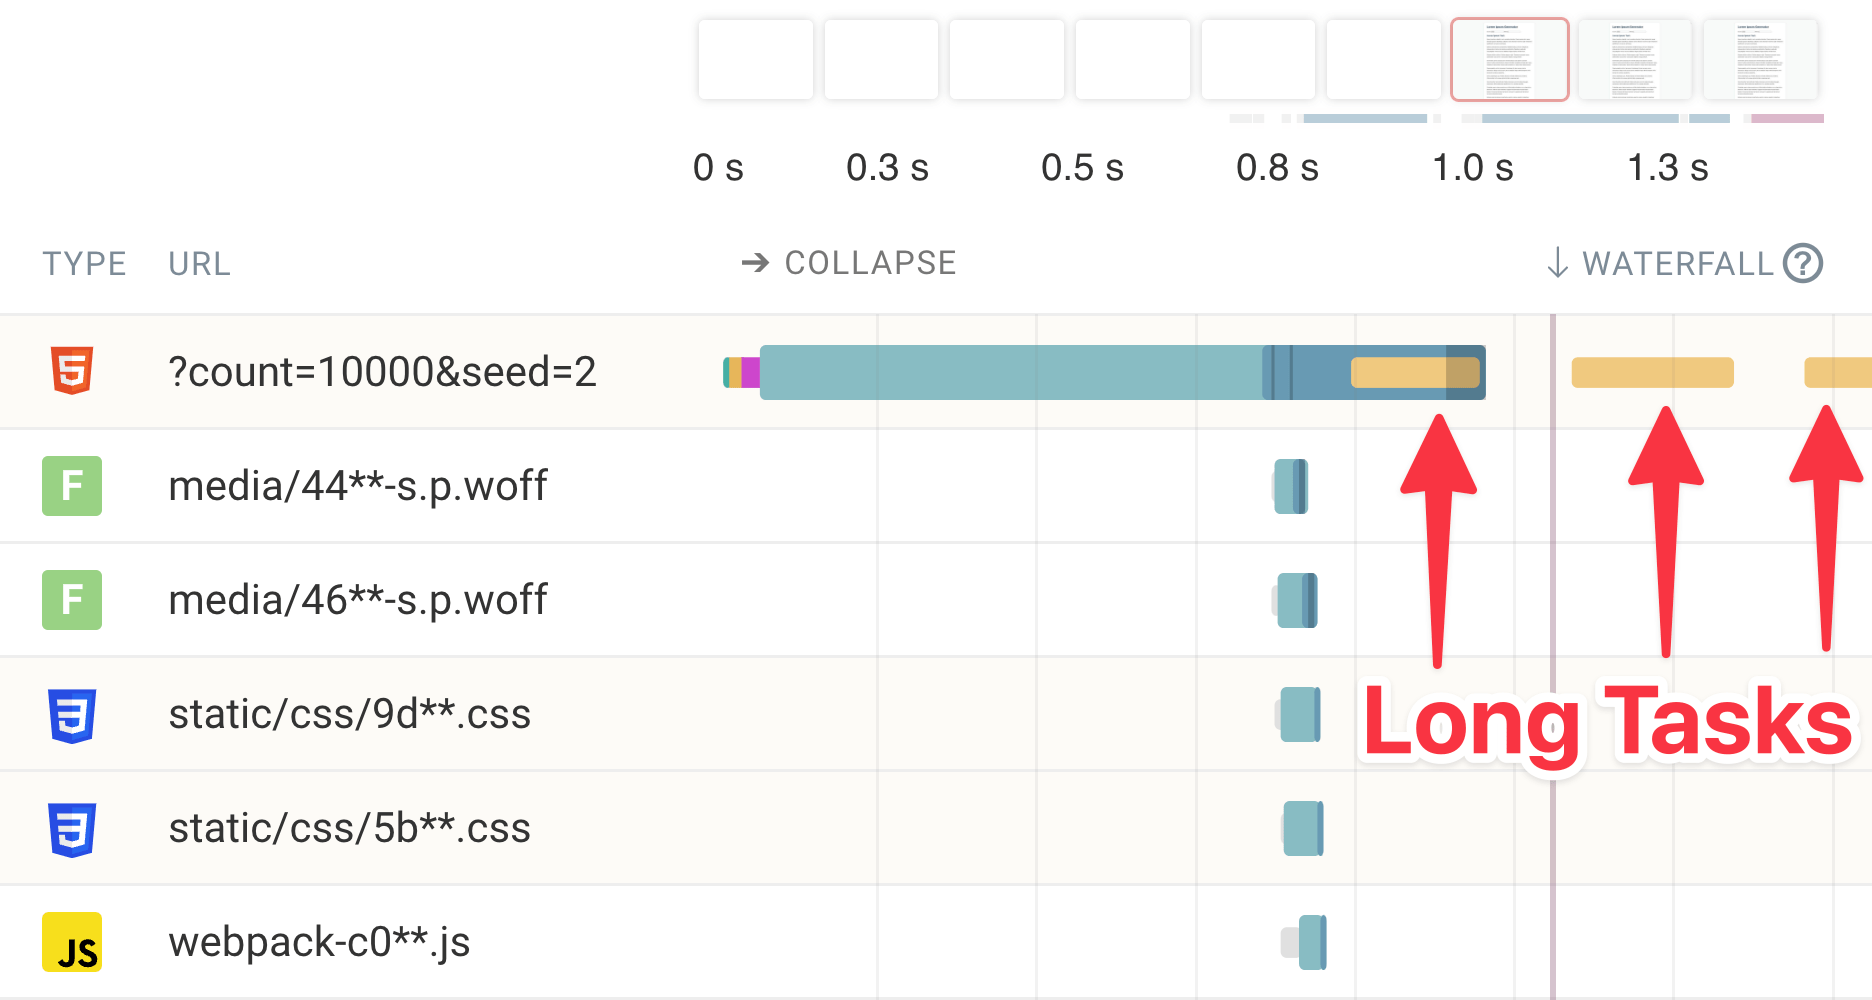Select the CSS icon next to static/css/9d**.css

[x=71, y=713]
